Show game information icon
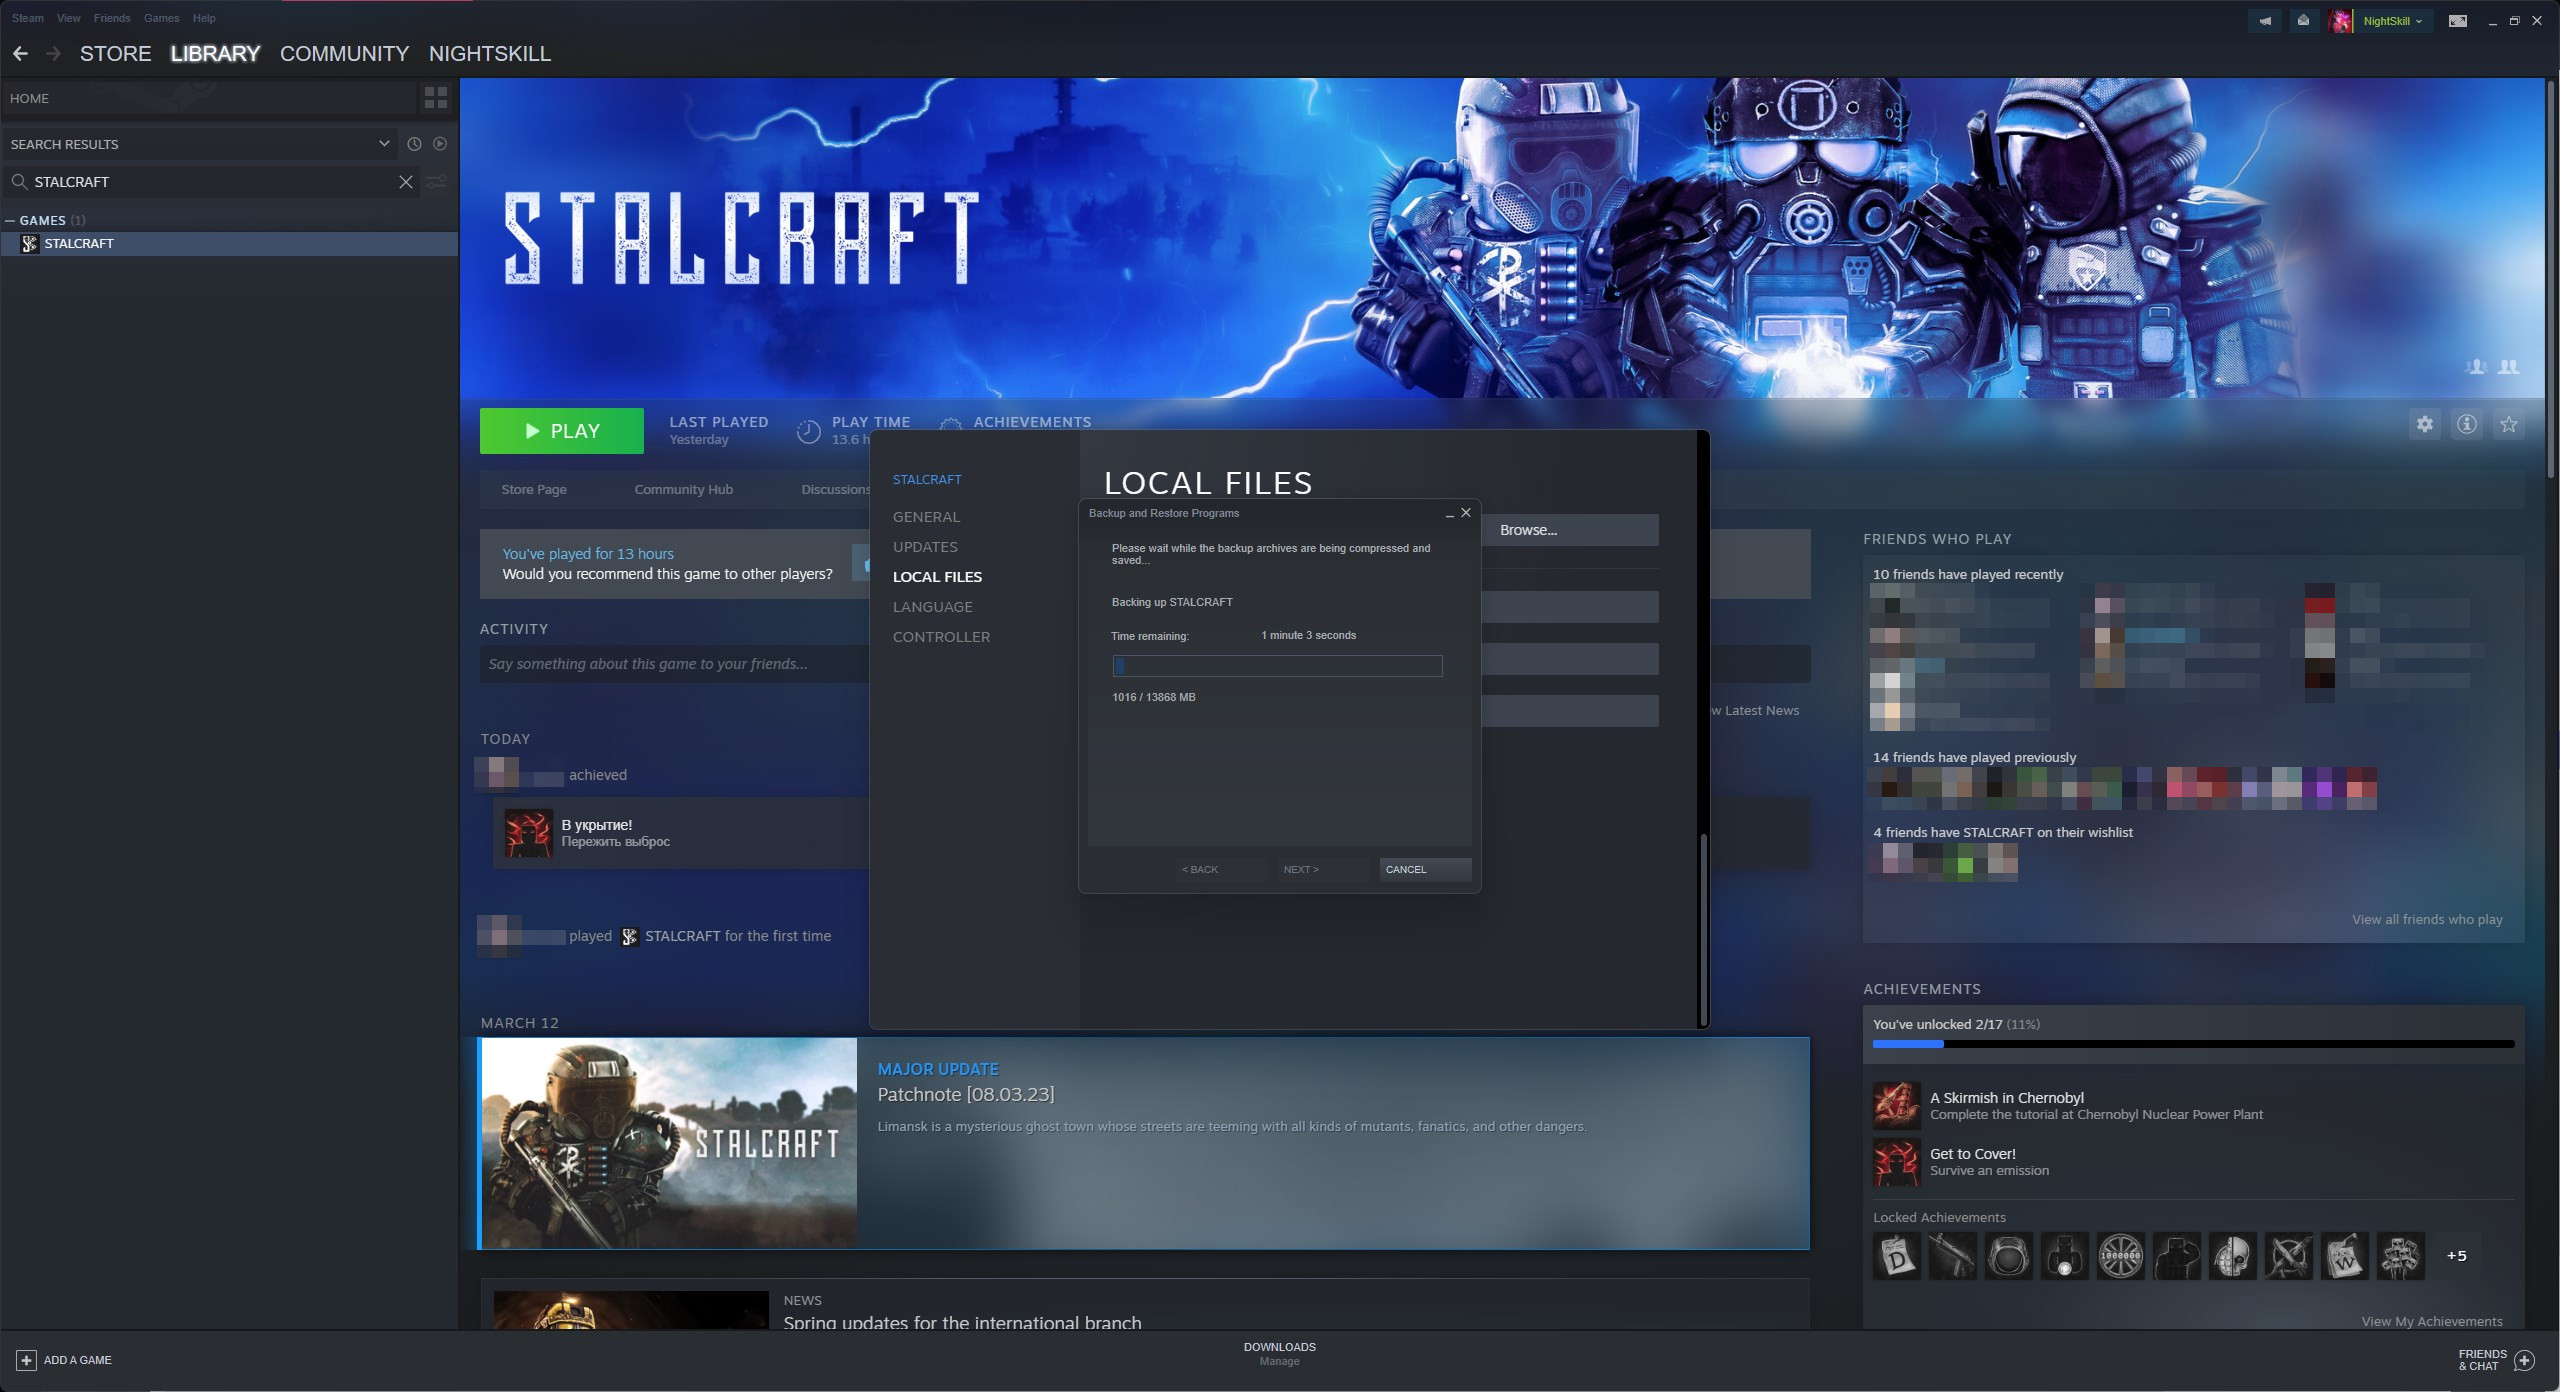The width and height of the screenshot is (2560, 1392). coord(2467,424)
